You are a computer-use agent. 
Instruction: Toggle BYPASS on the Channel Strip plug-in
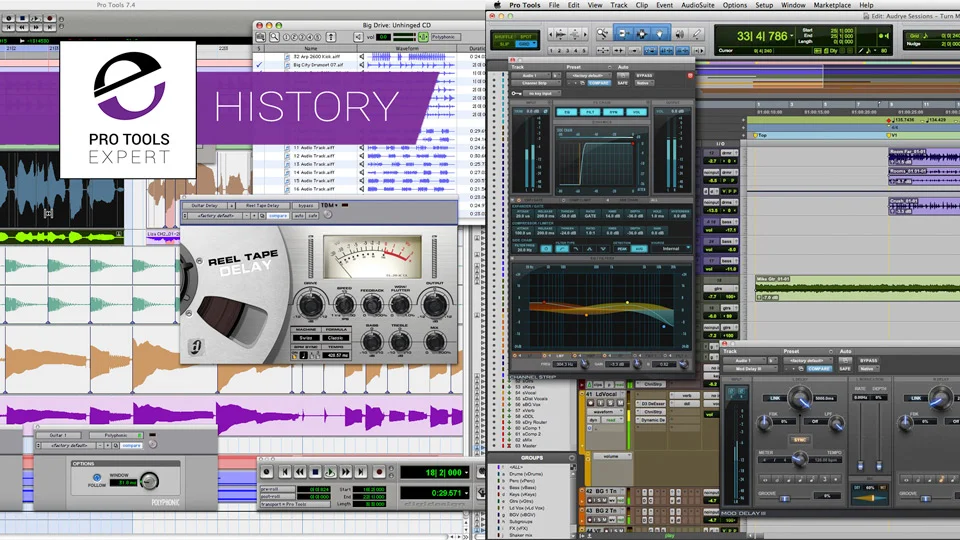[644, 75]
